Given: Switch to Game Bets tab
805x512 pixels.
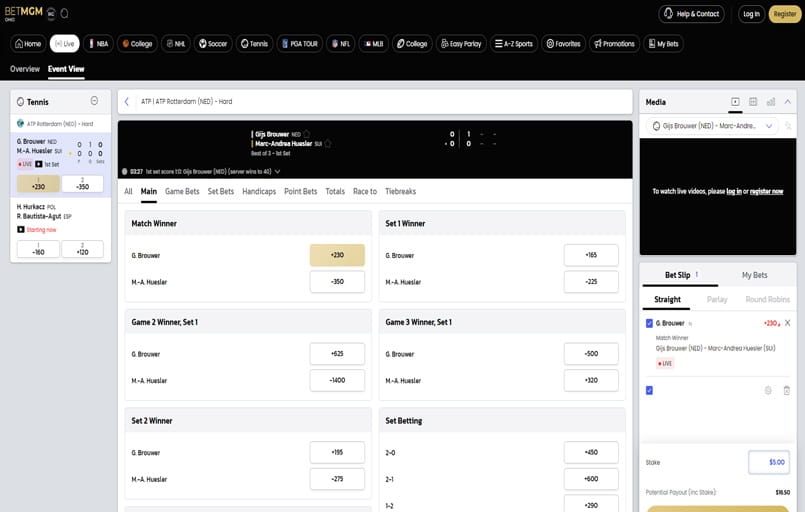Looking at the screenshot, I should (182, 191).
